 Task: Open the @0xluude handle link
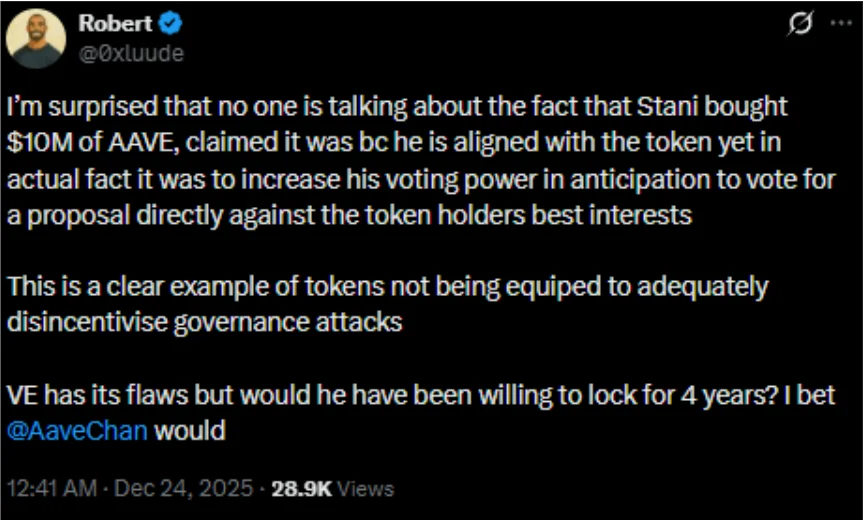[131, 52]
